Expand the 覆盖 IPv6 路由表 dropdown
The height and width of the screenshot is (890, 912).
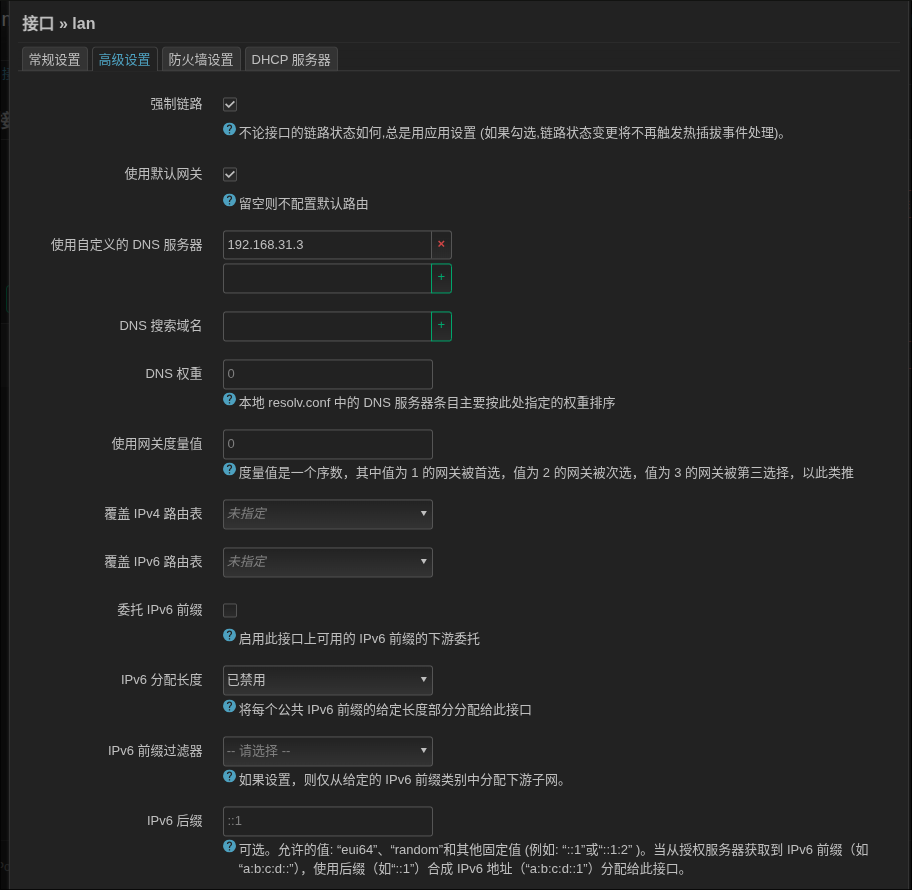[x=327, y=562]
